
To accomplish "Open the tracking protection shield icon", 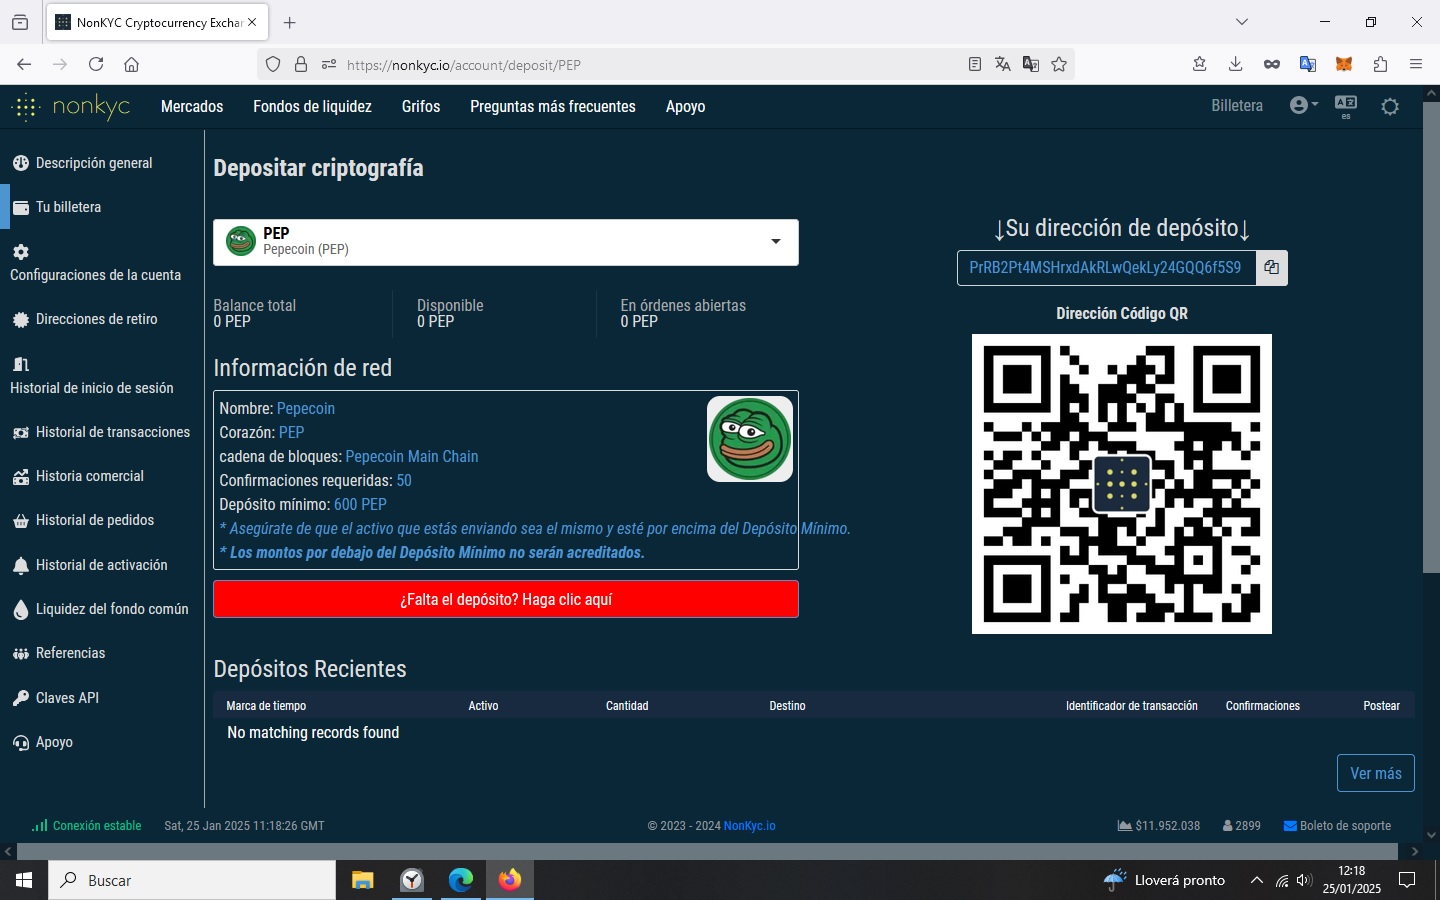I will pos(273,64).
